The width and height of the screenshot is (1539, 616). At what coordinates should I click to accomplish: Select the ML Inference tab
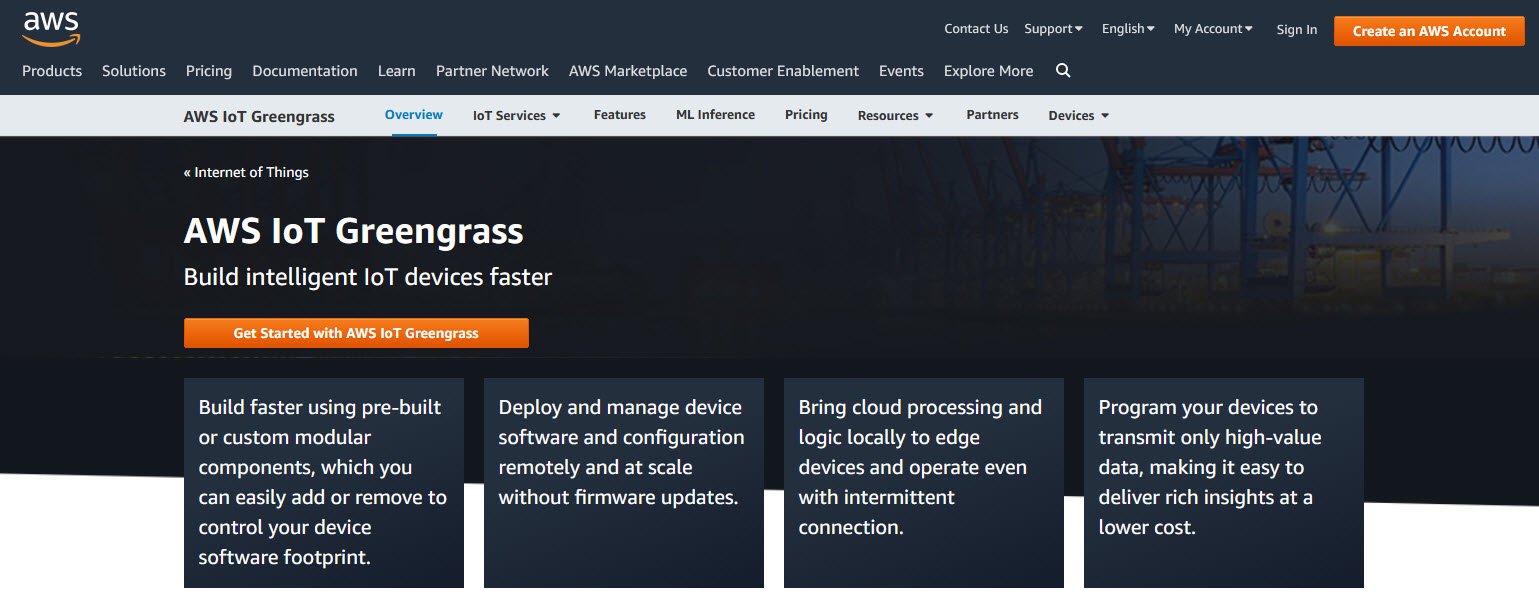pos(715,115)
